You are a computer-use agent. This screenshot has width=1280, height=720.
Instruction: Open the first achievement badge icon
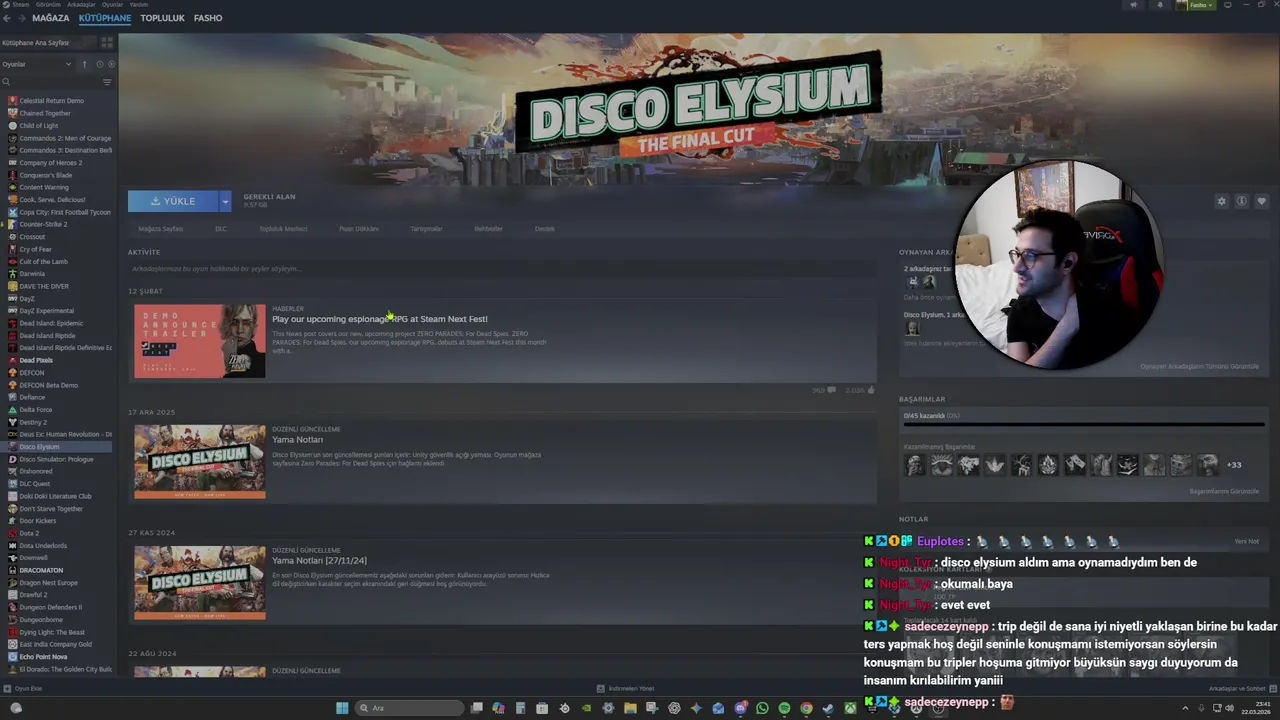pyautogui.click(x=914, y=465)
